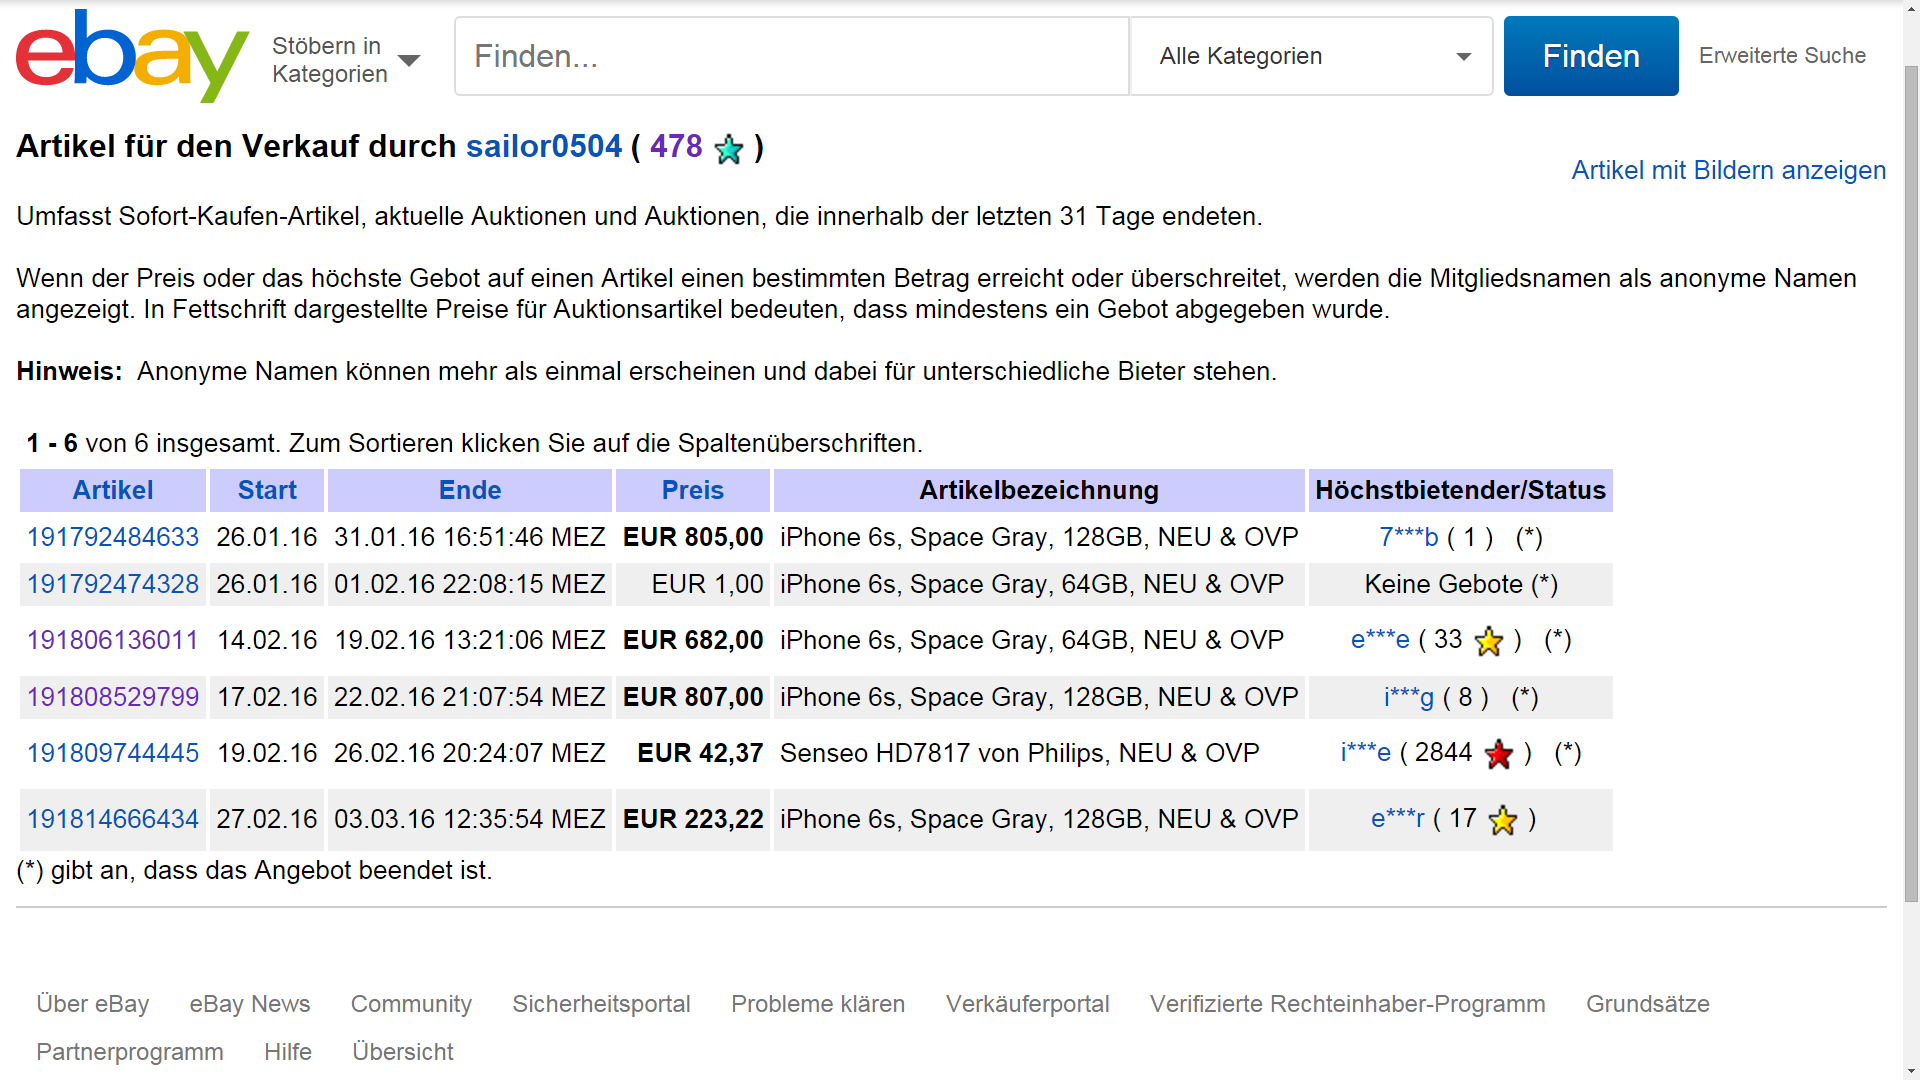This screenshot has width=1920, height=1080.
Task: Click start date 14.02.16
Action: tap(267, 640)
